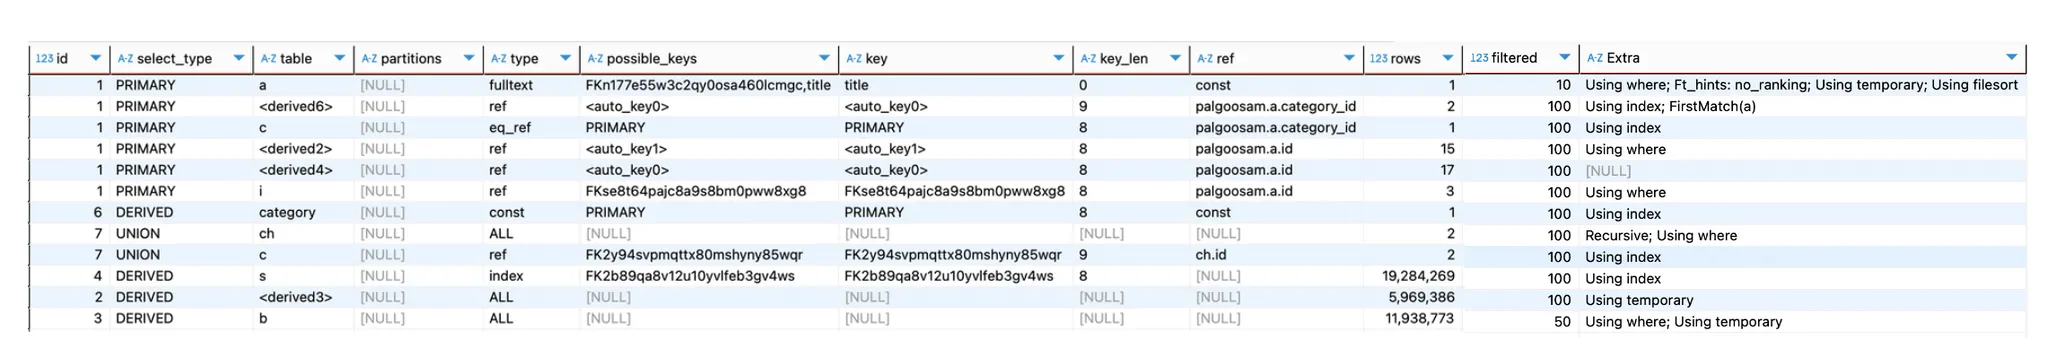Click the 123 icon beside filtered header
This screenshot has height=364, width=2048.
point(1479,58)
